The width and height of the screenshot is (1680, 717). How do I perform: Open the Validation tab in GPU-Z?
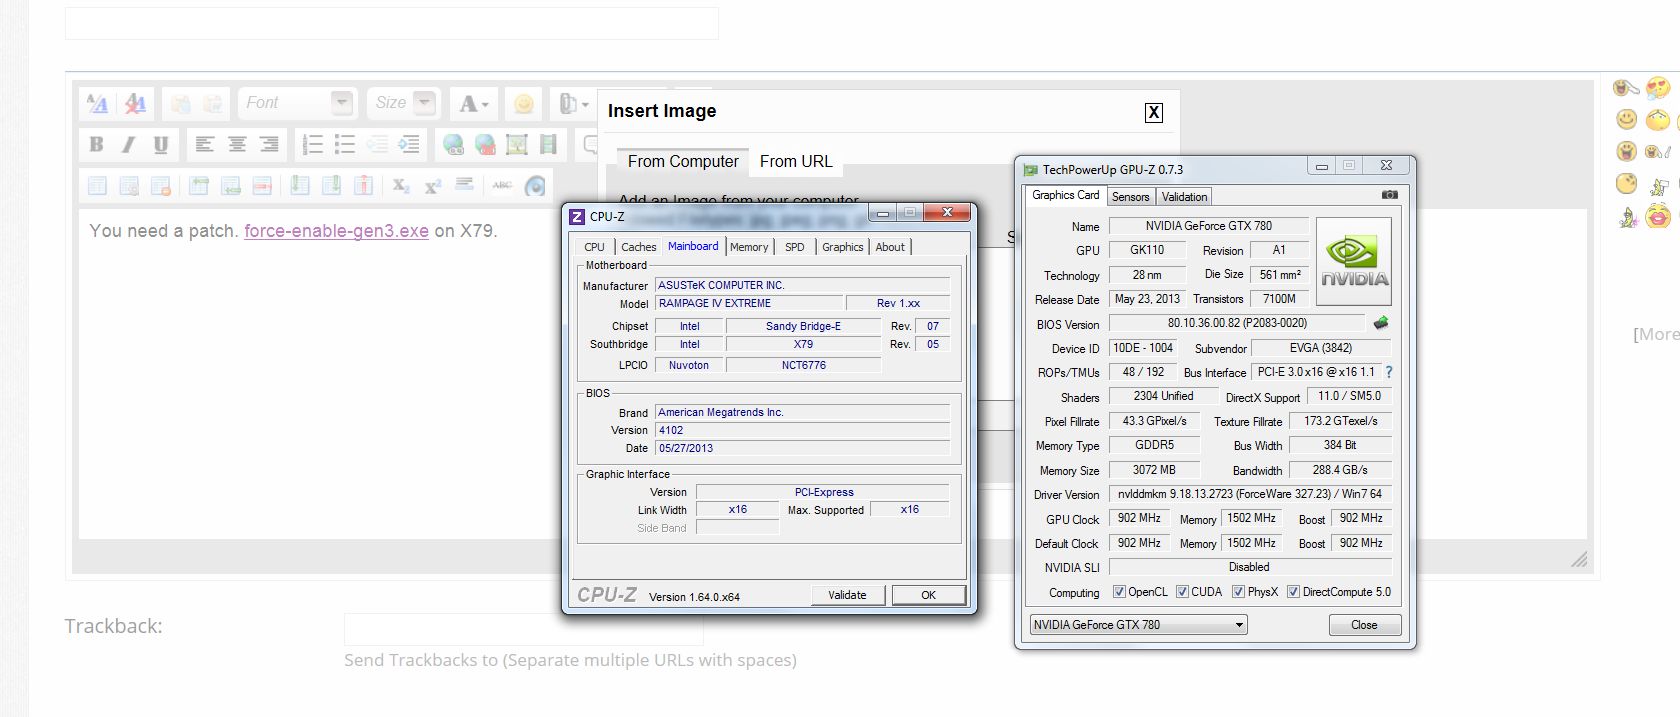pyautogui.click(x=1184, y=197)
